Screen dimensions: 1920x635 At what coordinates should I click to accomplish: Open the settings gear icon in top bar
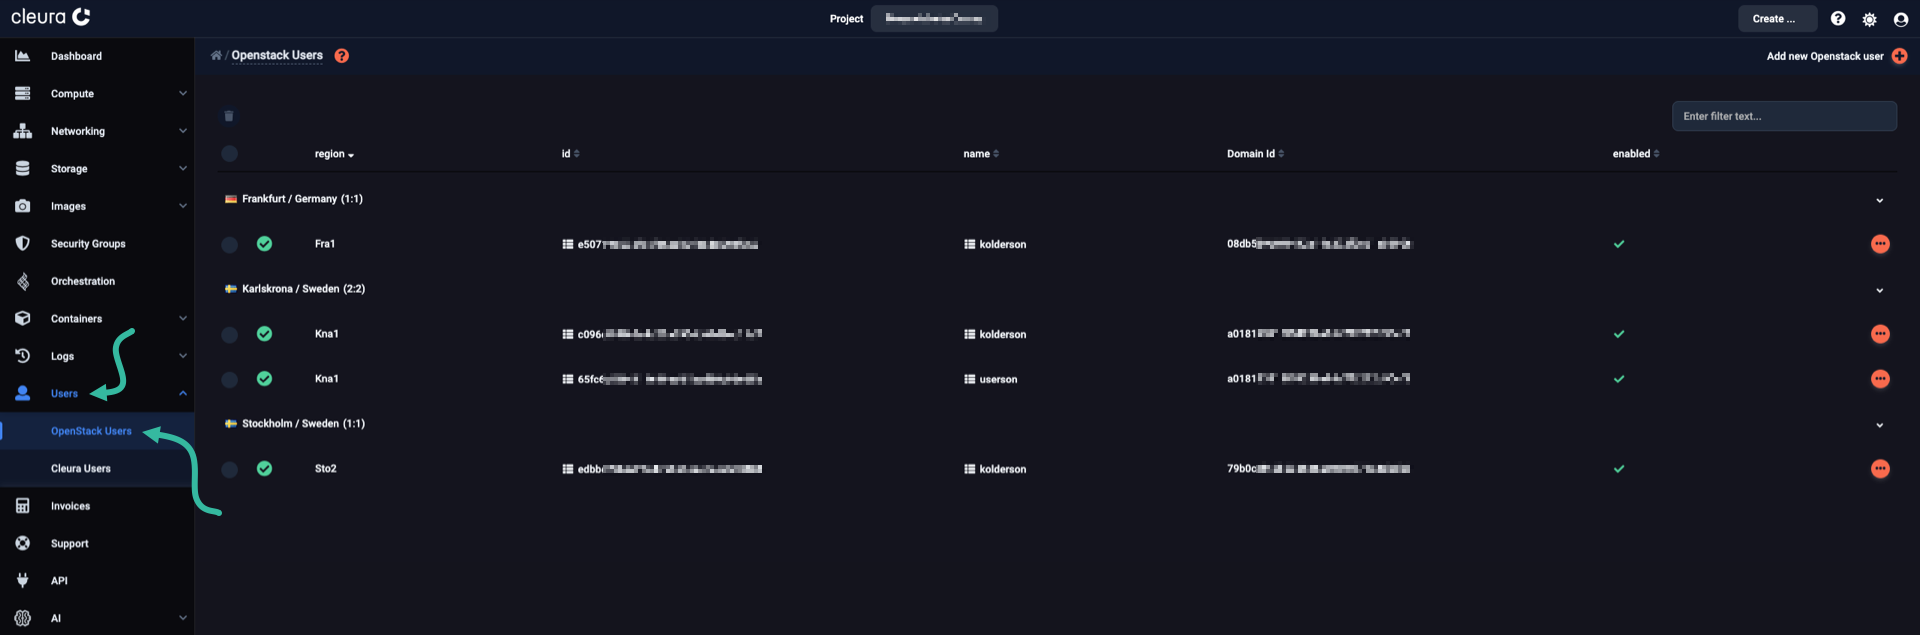pyautogui.click(x=1869, y=19)
